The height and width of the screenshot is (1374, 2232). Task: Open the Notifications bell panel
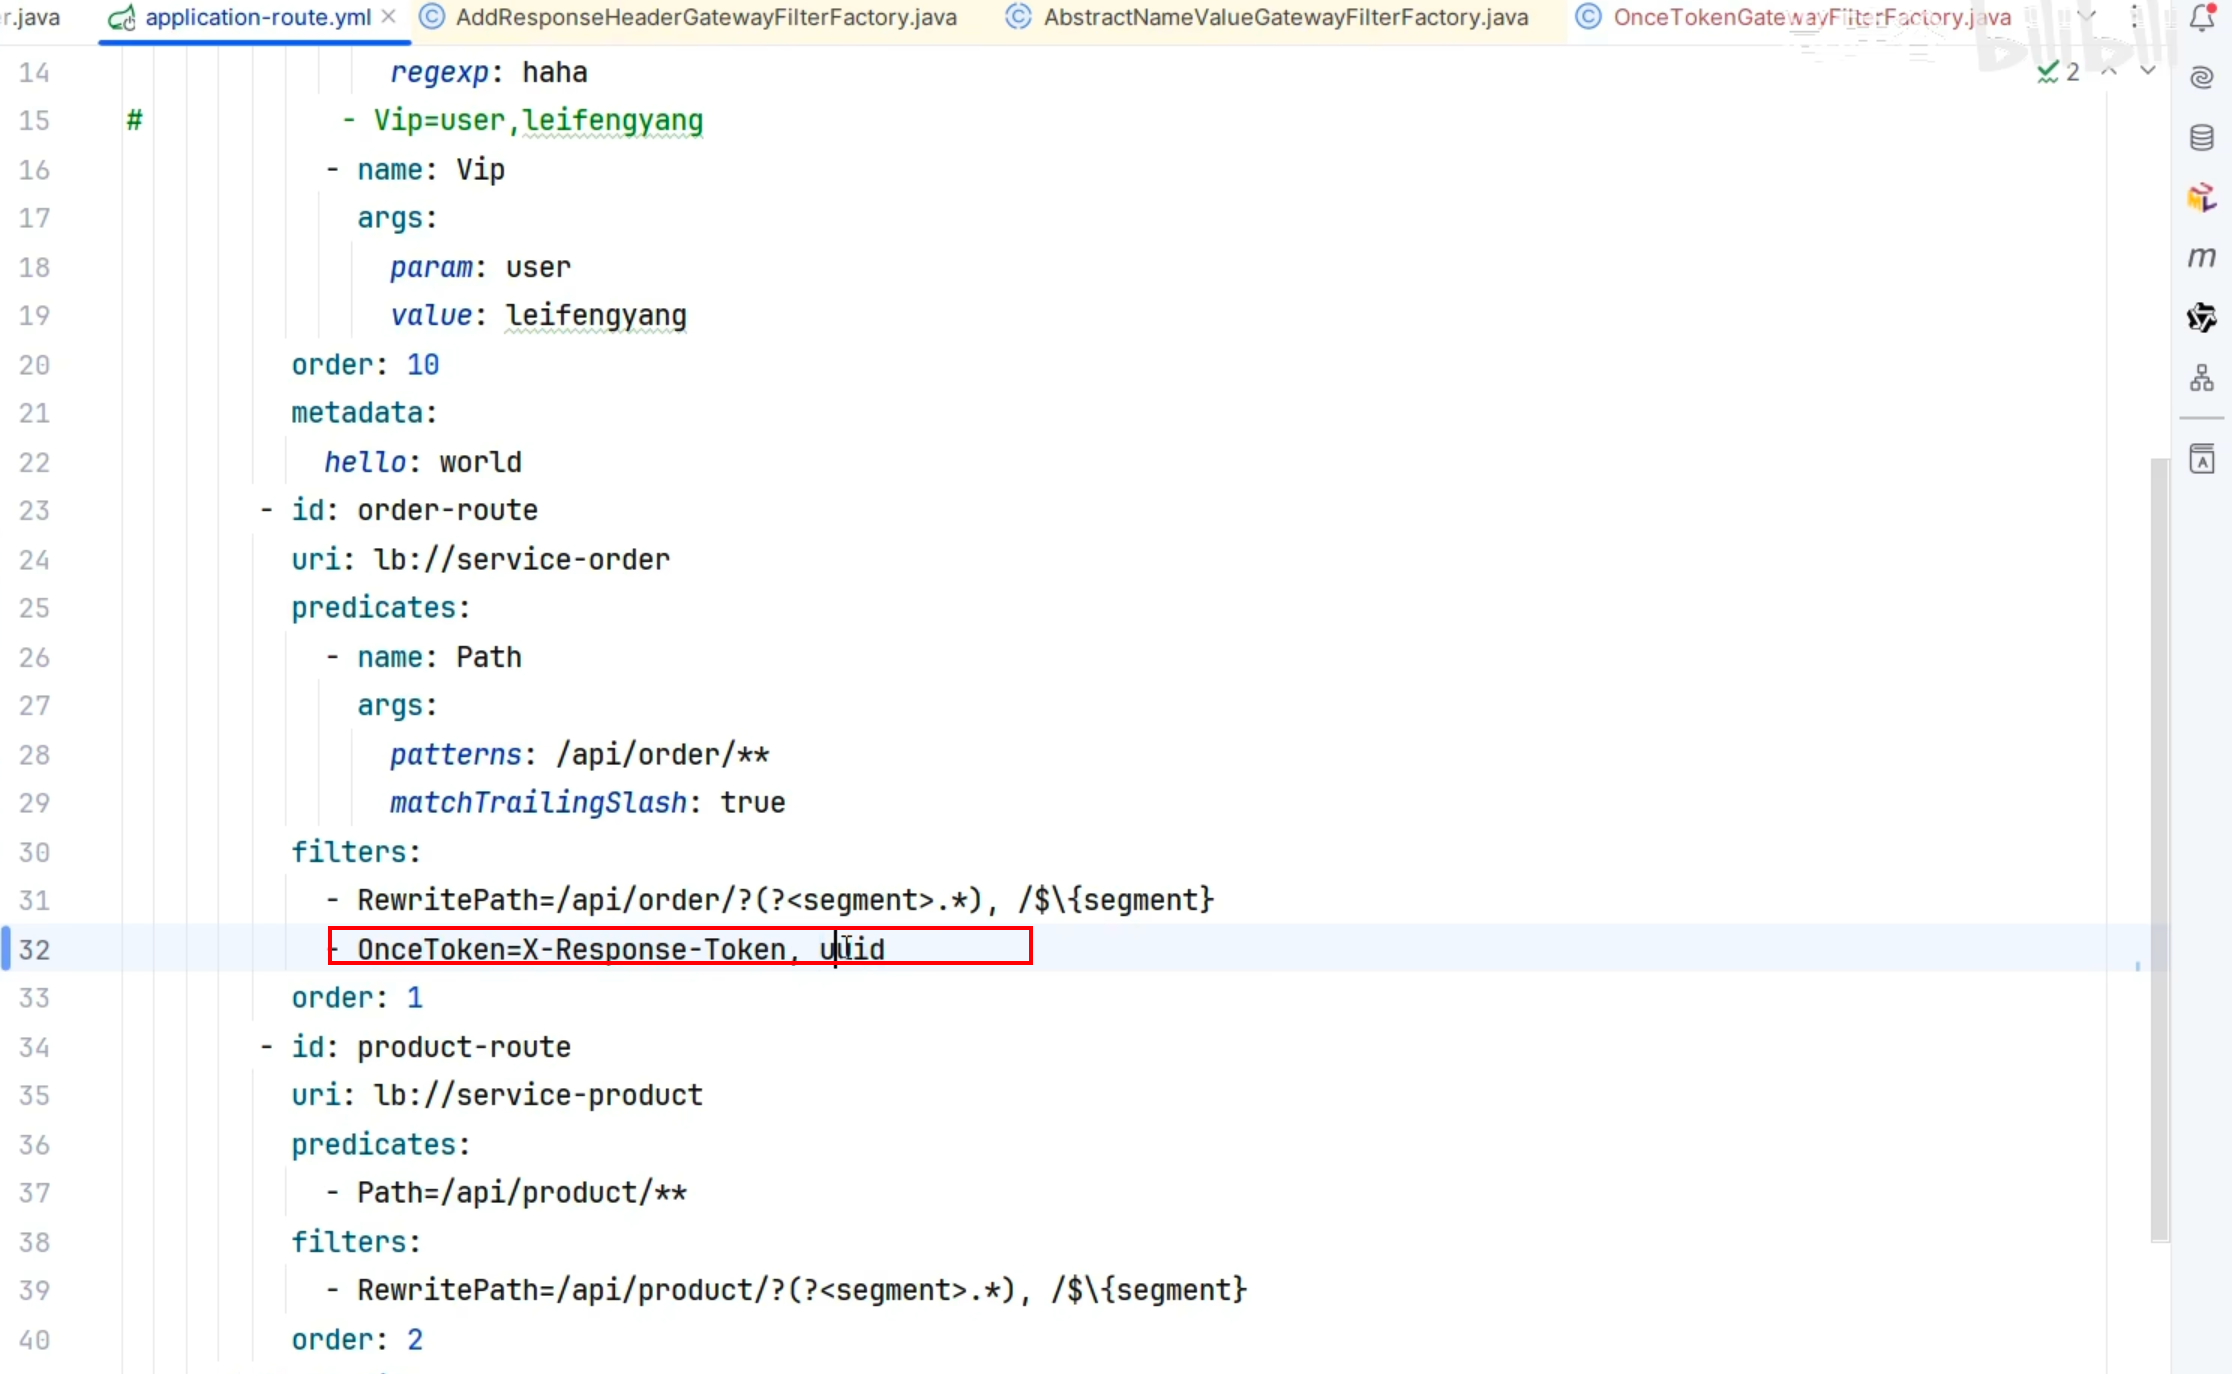(x=2202, y=18)
